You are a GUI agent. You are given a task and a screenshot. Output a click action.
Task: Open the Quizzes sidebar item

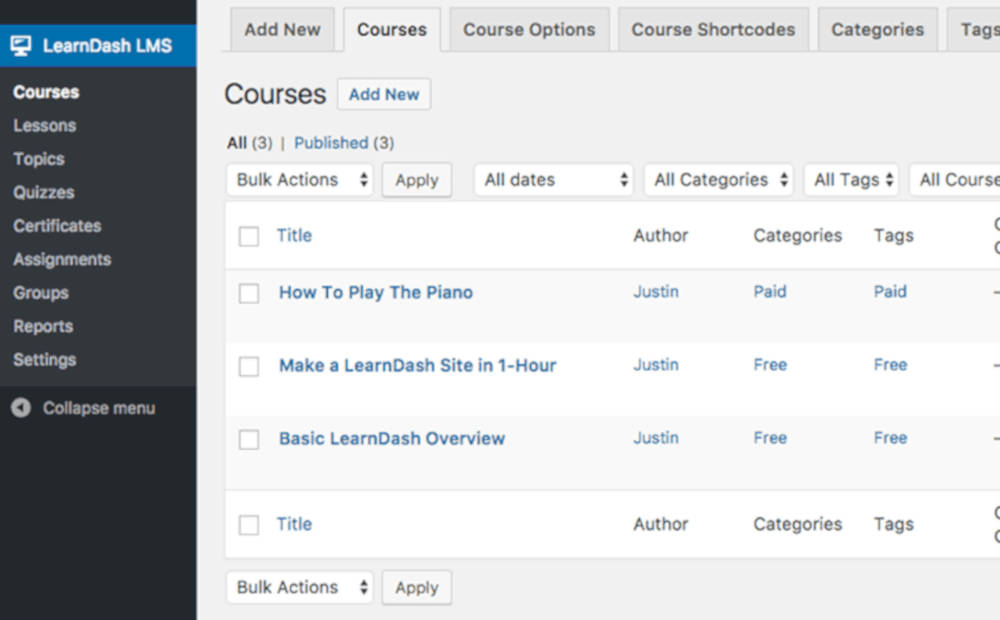45,192
